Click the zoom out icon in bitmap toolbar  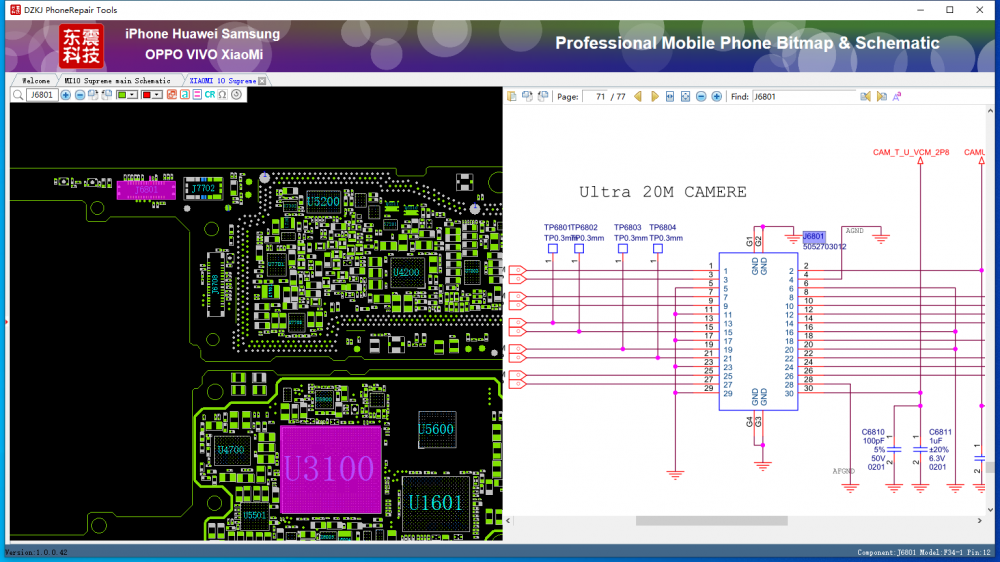tap(80, 95)
